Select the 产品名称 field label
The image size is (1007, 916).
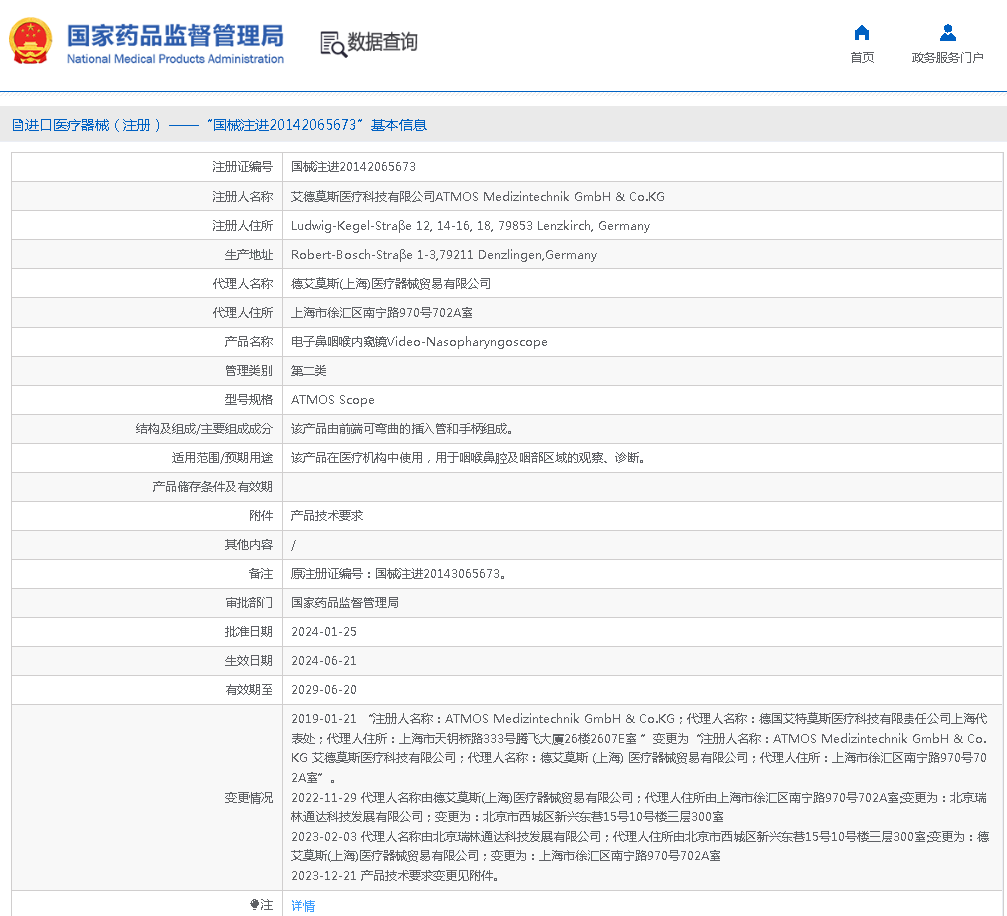coord(249,342)
